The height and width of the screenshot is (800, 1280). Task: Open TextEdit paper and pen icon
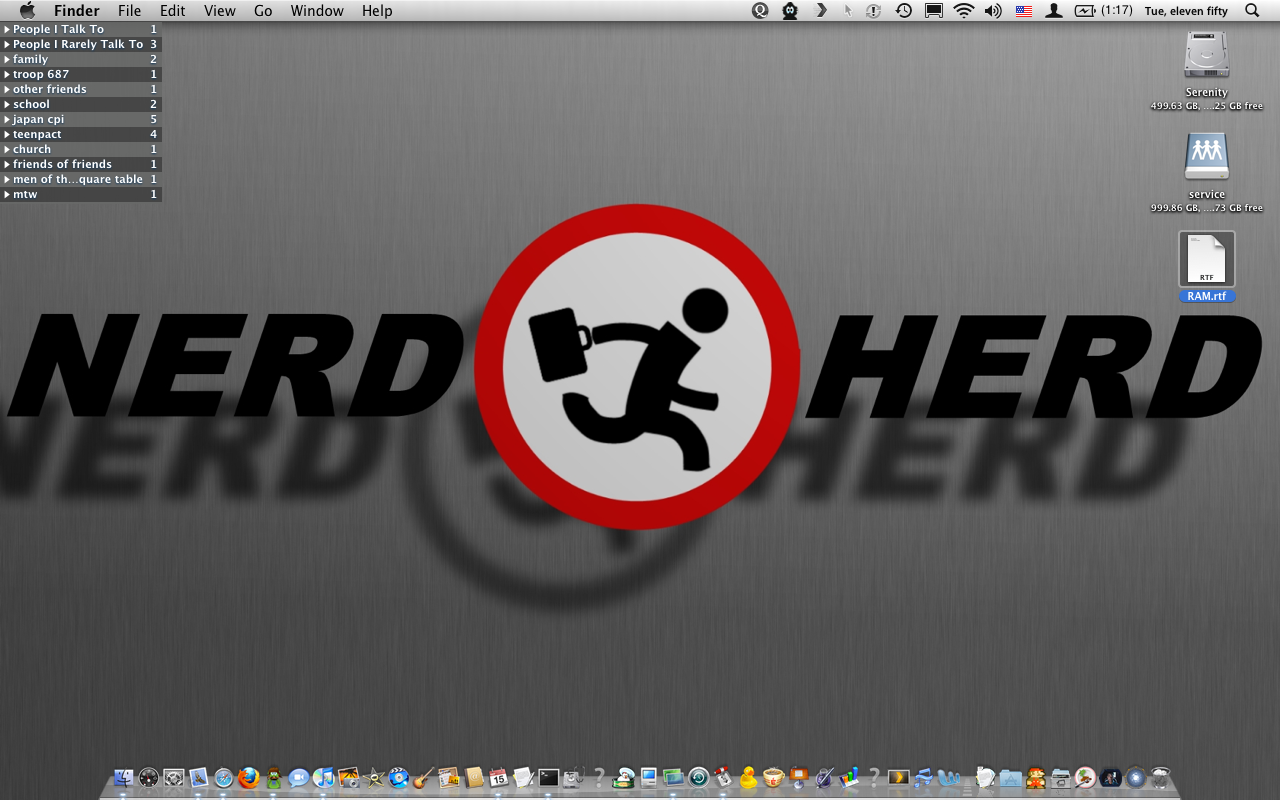(x=523, y=777)
